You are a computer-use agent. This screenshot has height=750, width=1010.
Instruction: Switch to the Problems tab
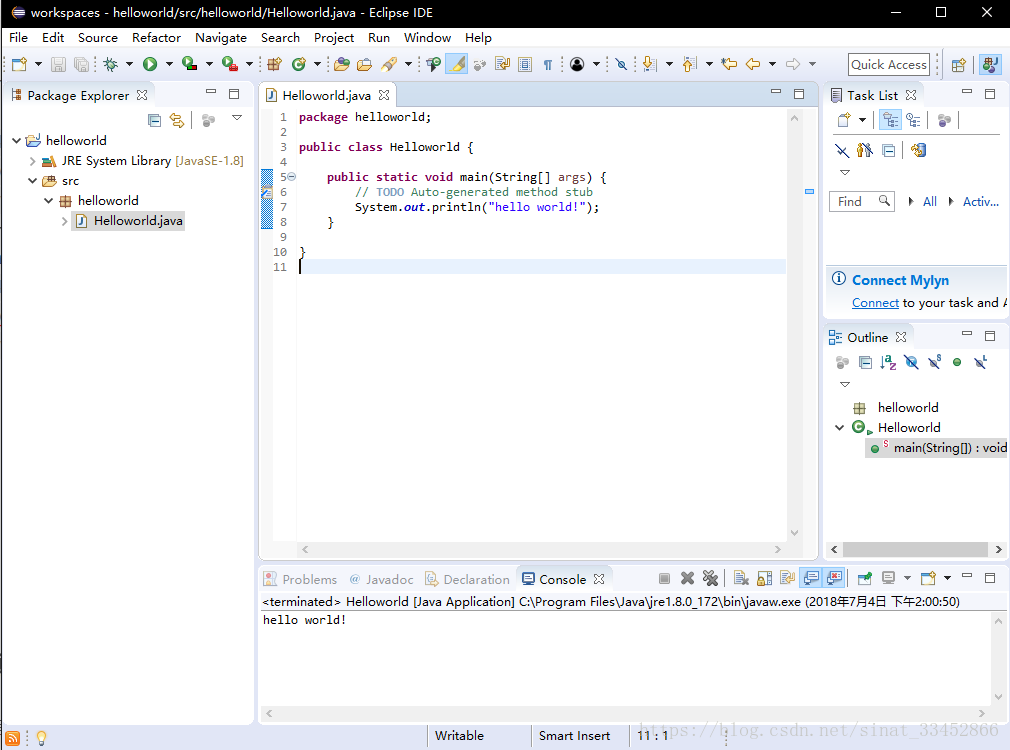[x=300, y=579]
